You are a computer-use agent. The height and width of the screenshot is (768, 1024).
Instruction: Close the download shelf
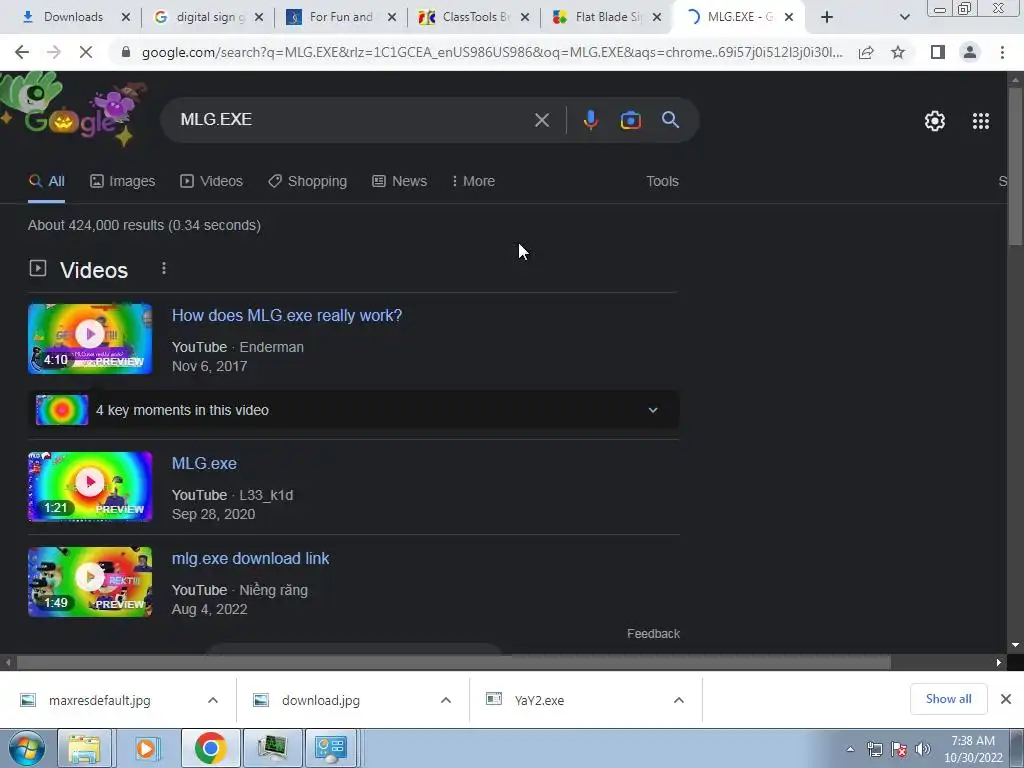click(1006, 699)
